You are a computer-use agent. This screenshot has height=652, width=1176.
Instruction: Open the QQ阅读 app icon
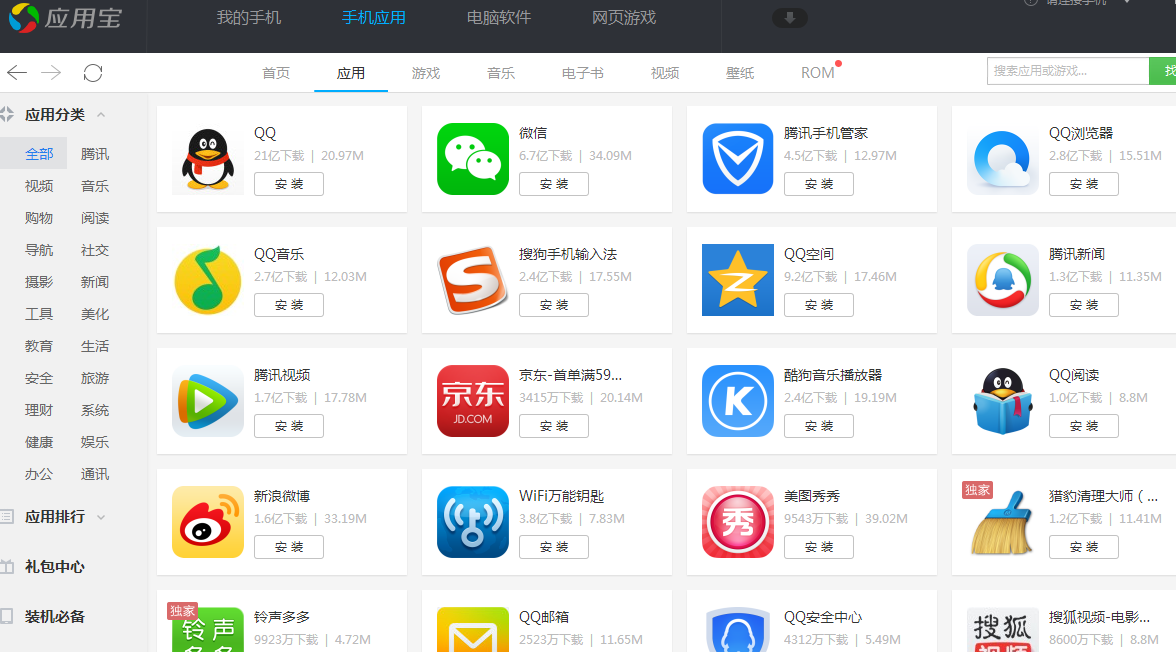pyautogui.click(x=1003, y=401)
